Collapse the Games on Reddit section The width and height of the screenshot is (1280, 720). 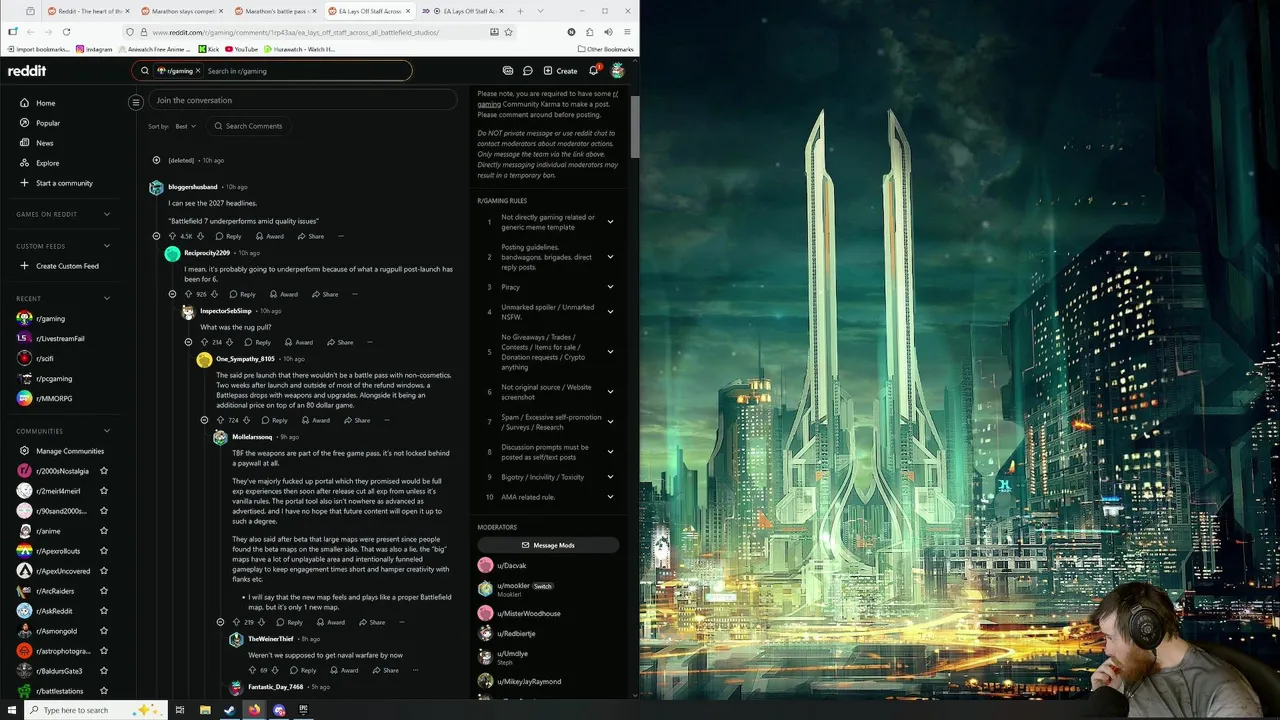[x=107, y=214]
